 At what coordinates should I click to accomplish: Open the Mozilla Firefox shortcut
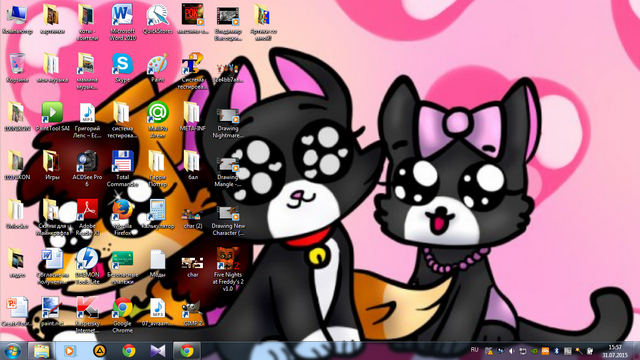(x=122, y=217)
